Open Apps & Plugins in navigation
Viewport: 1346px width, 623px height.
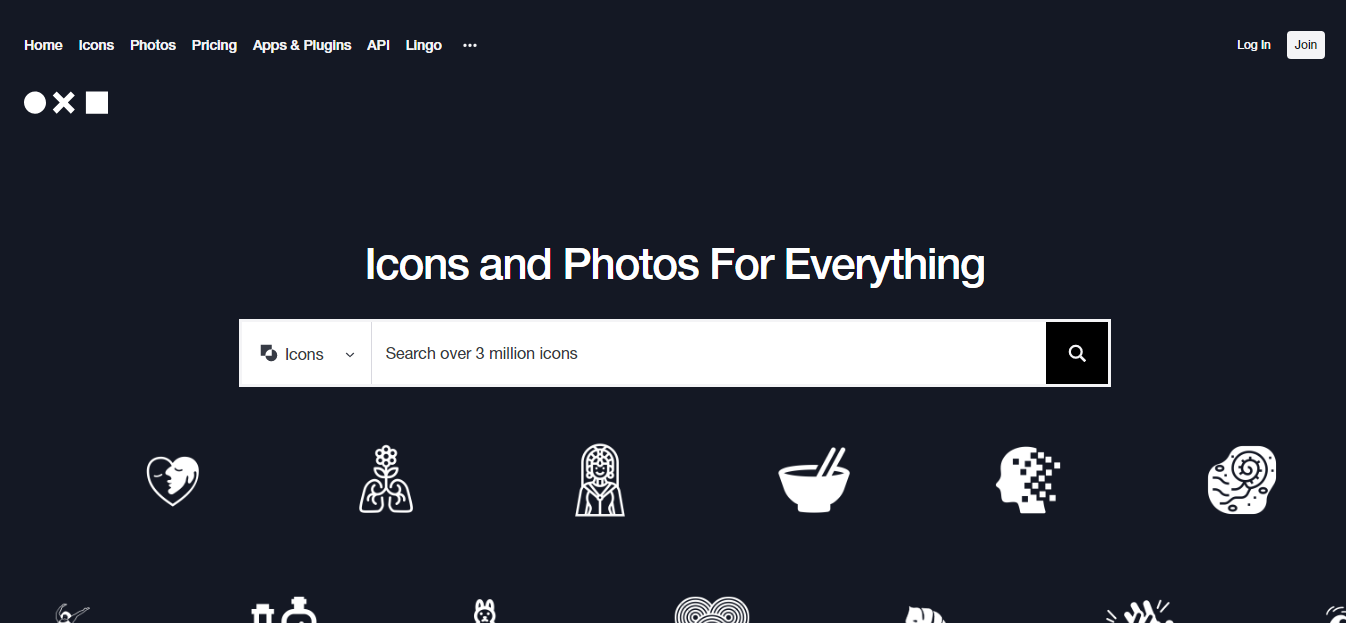302,45
